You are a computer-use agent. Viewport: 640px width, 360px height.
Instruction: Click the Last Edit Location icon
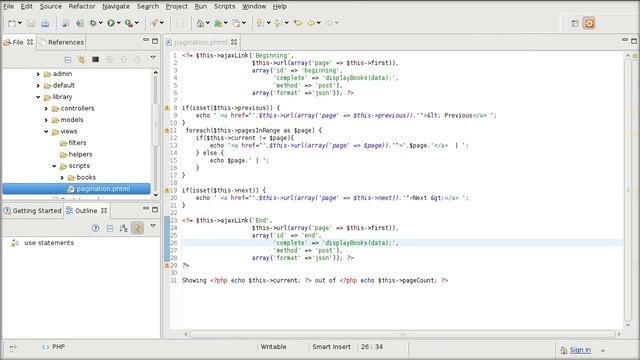tap(298, 23)
